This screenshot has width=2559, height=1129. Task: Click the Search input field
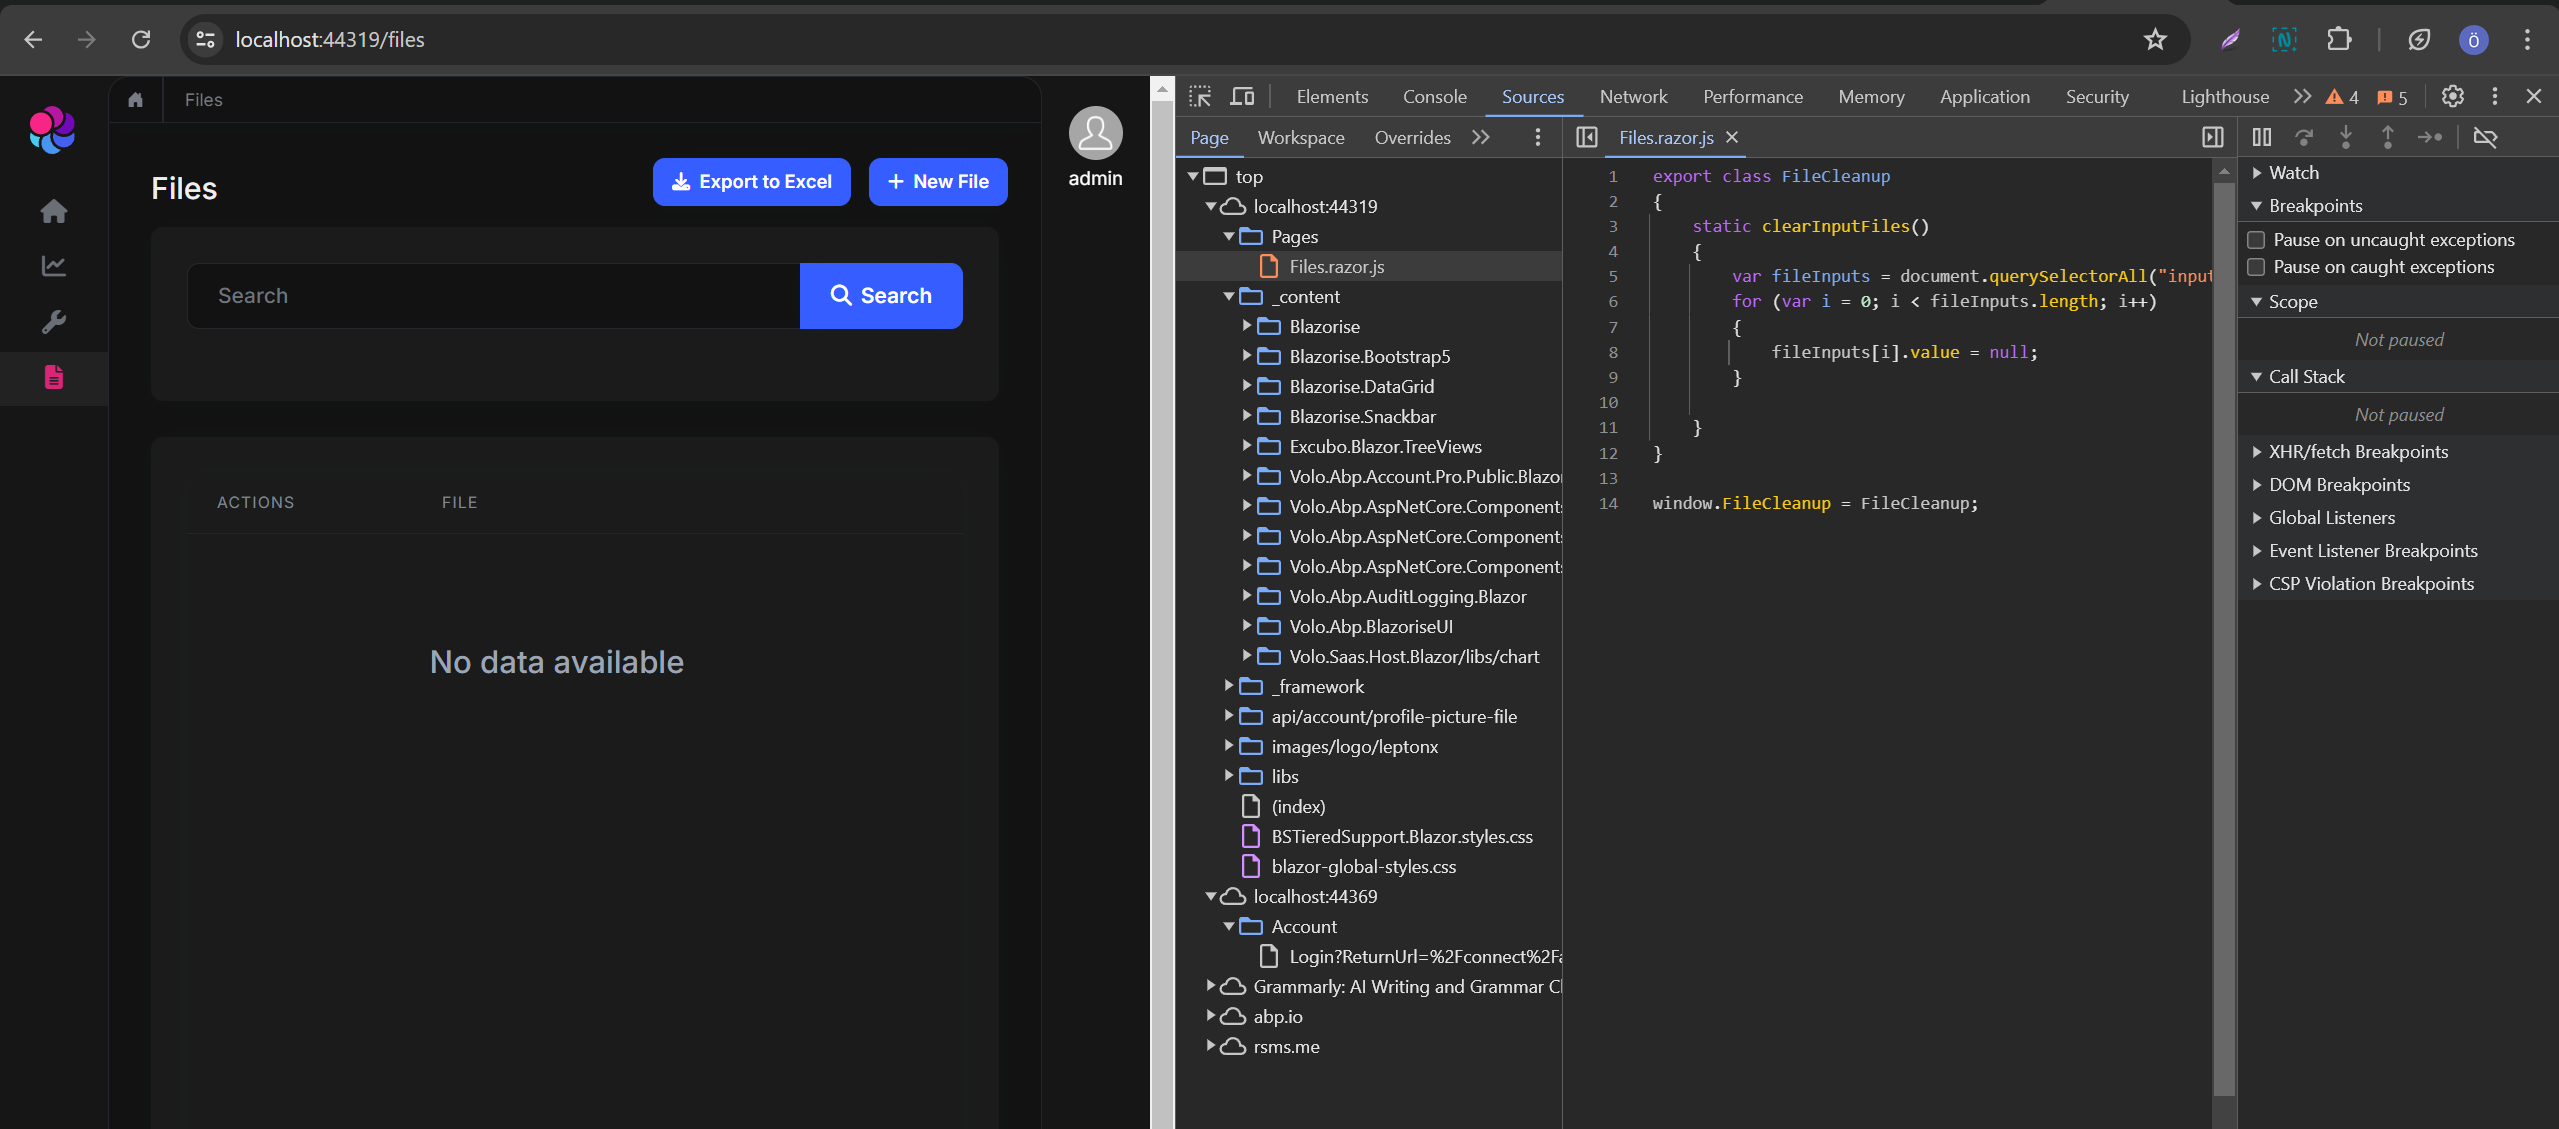click(493, 296)
